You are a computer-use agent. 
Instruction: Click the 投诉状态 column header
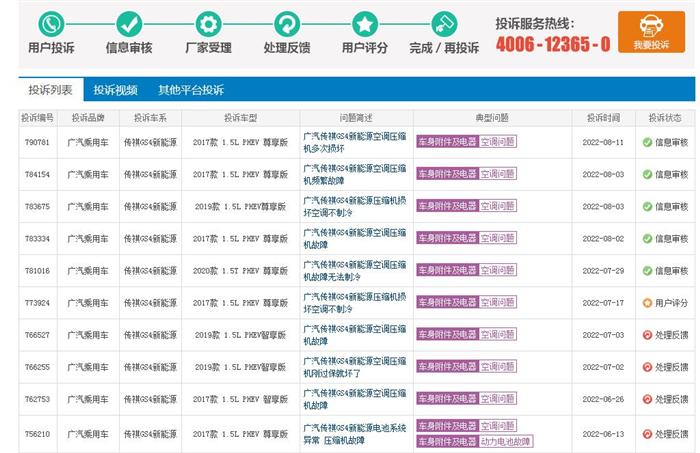coord(664,117)
